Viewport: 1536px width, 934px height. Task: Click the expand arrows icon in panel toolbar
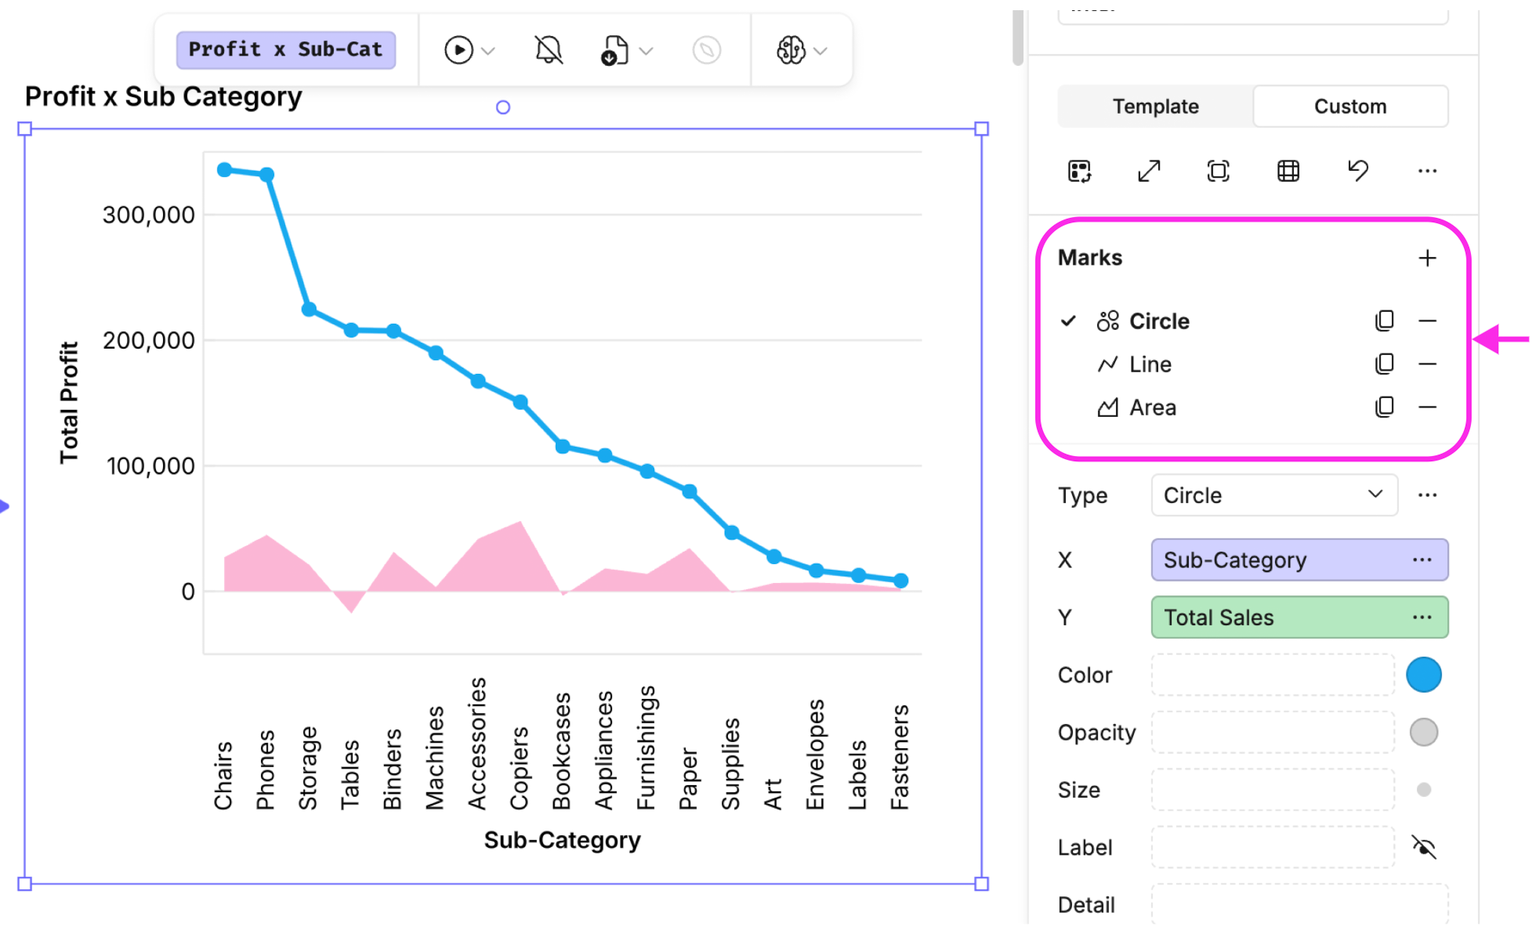point(1149,171)
